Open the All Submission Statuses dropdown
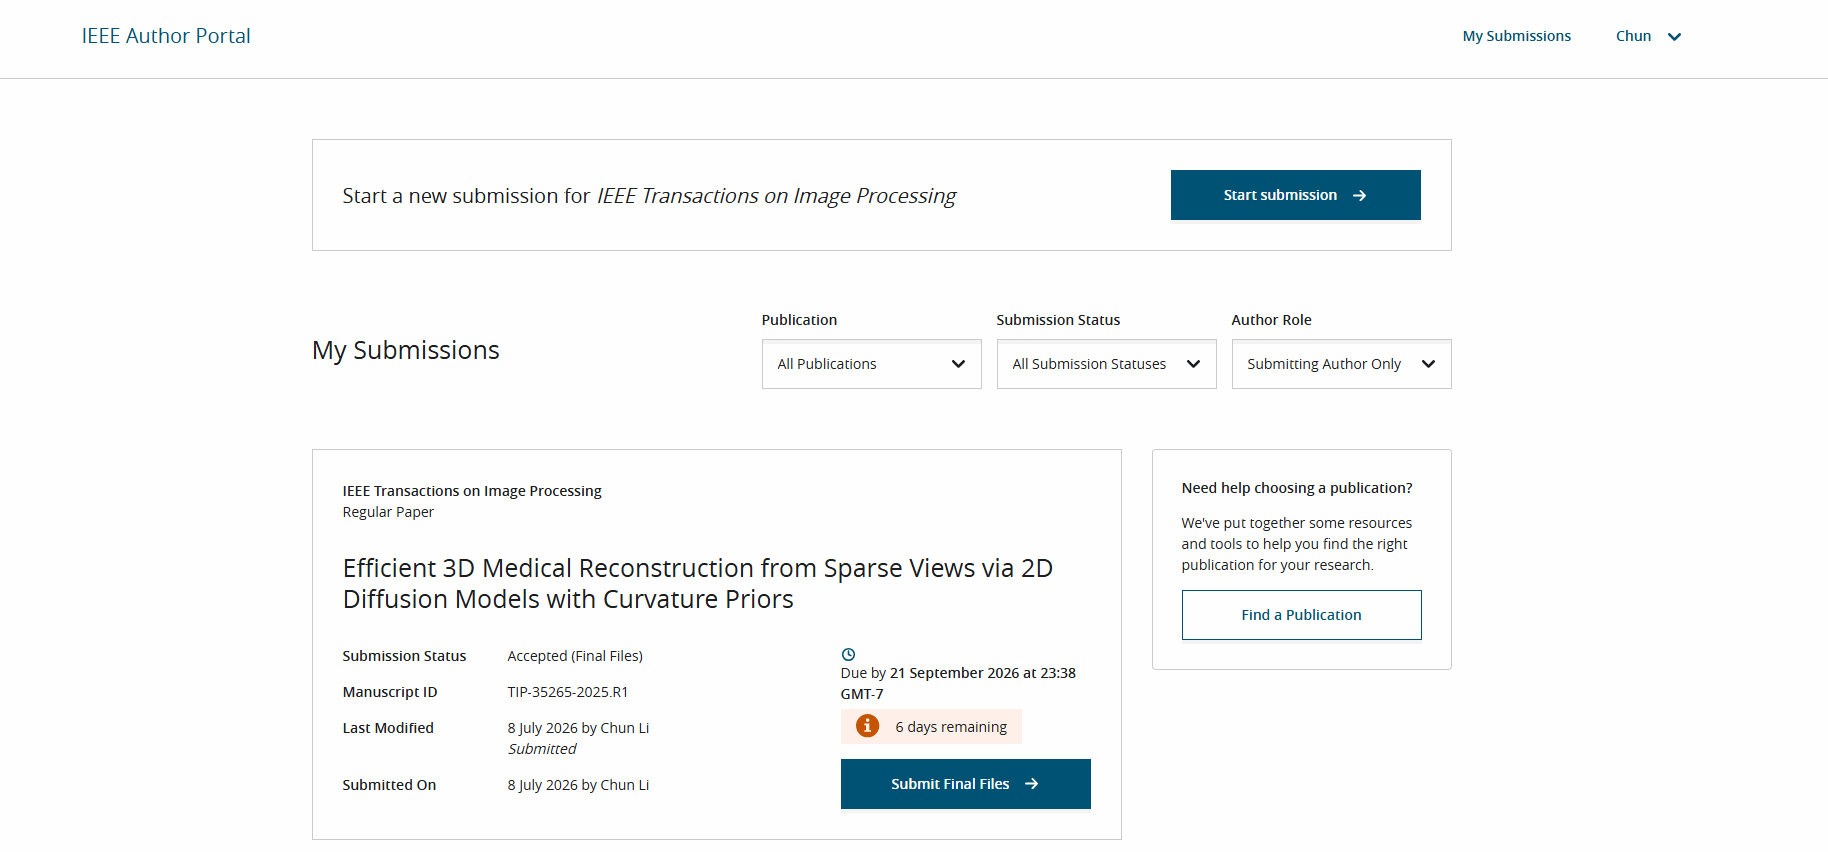The image size is (1828, 852). click(1106, 364)
